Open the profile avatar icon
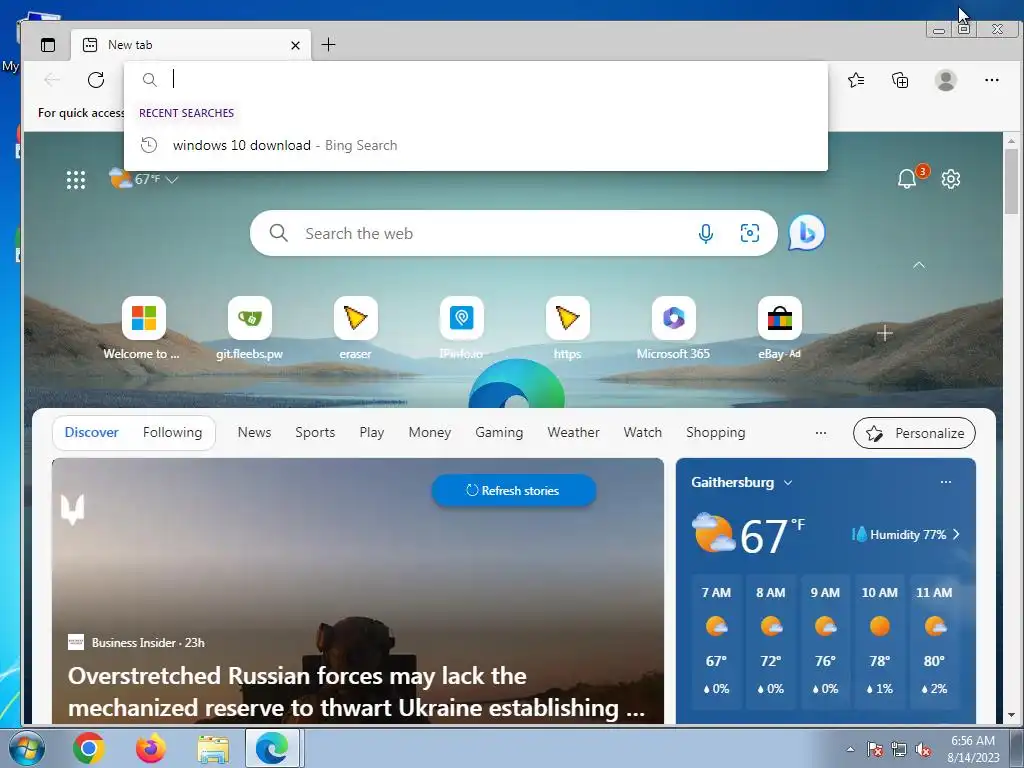Viewport: 1024px width, 768px height. [x=946, y=80]
